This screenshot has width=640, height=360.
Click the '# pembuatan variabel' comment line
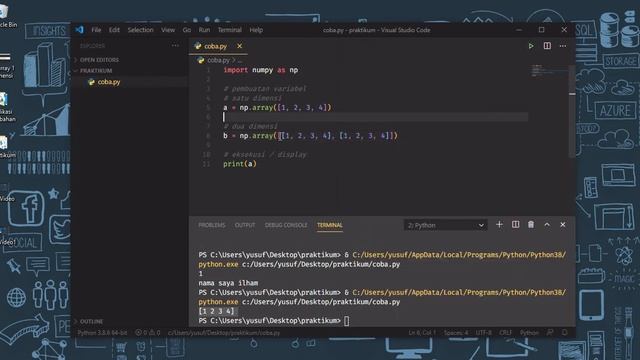pos(264,89)
